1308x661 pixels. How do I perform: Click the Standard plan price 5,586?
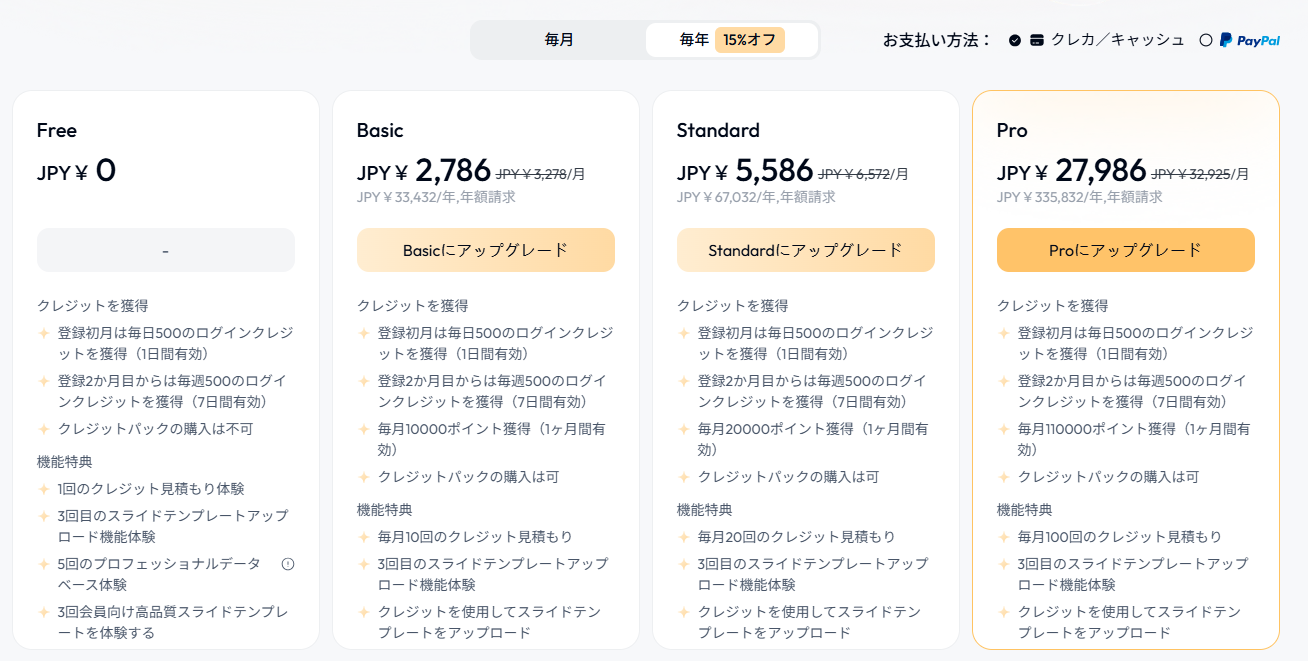pyautogui.click(x=773, y=171)
